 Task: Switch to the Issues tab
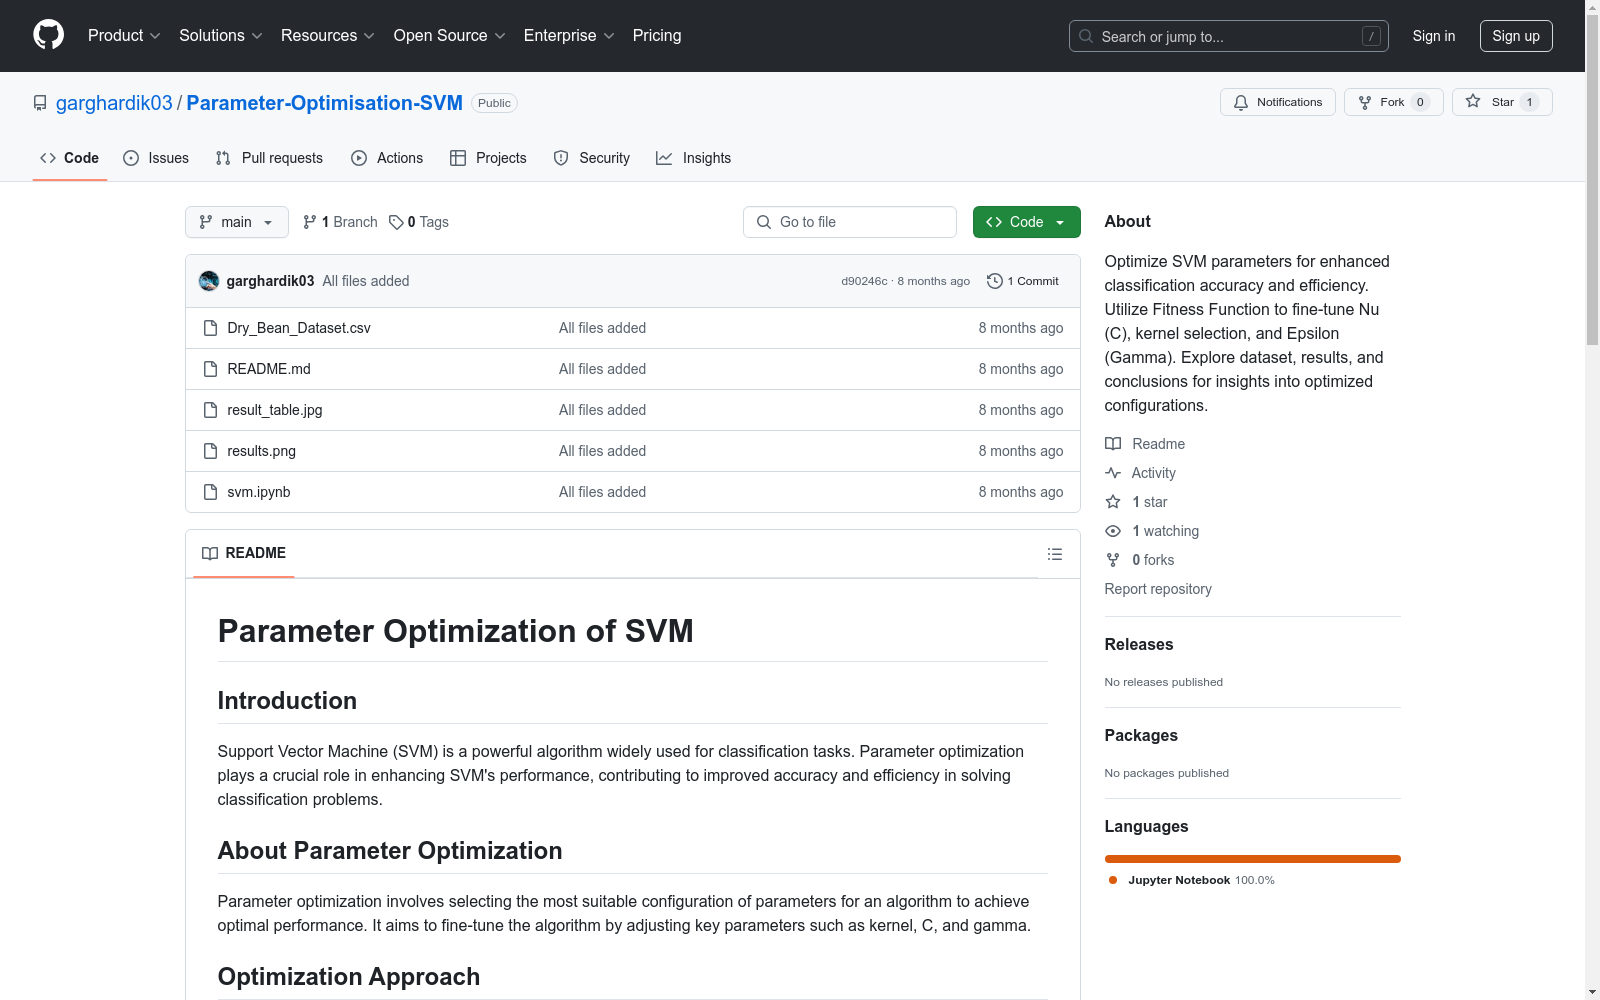pyautogui.click(x=156, y=158)
